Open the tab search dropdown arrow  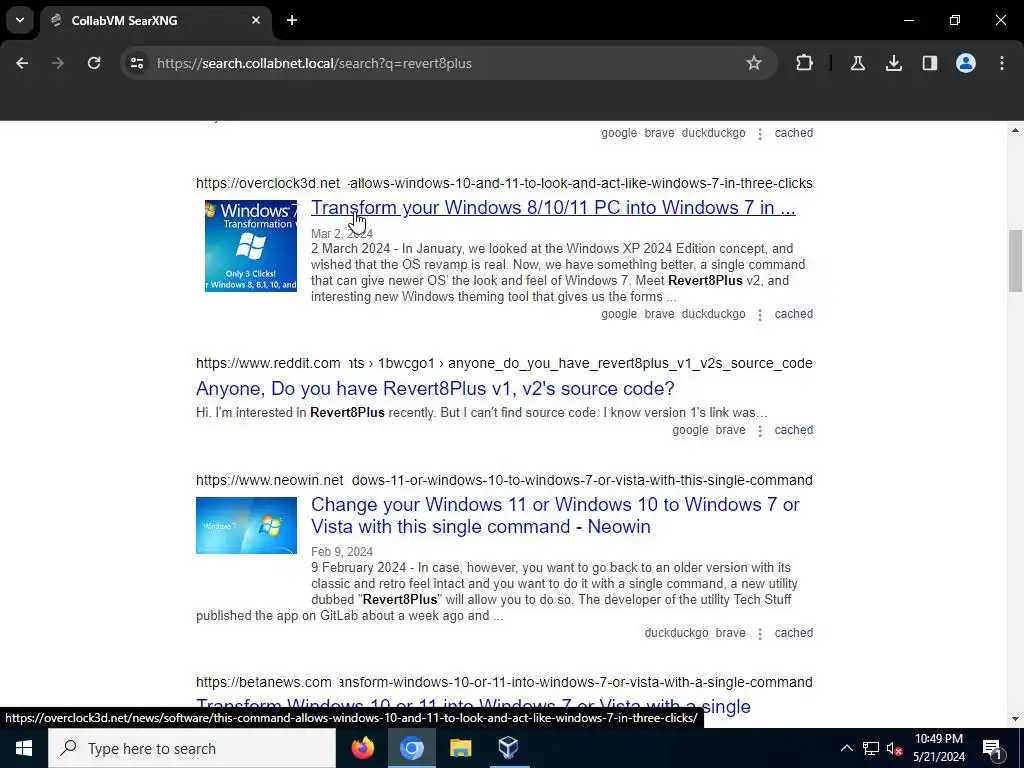[x=20, y=20]
